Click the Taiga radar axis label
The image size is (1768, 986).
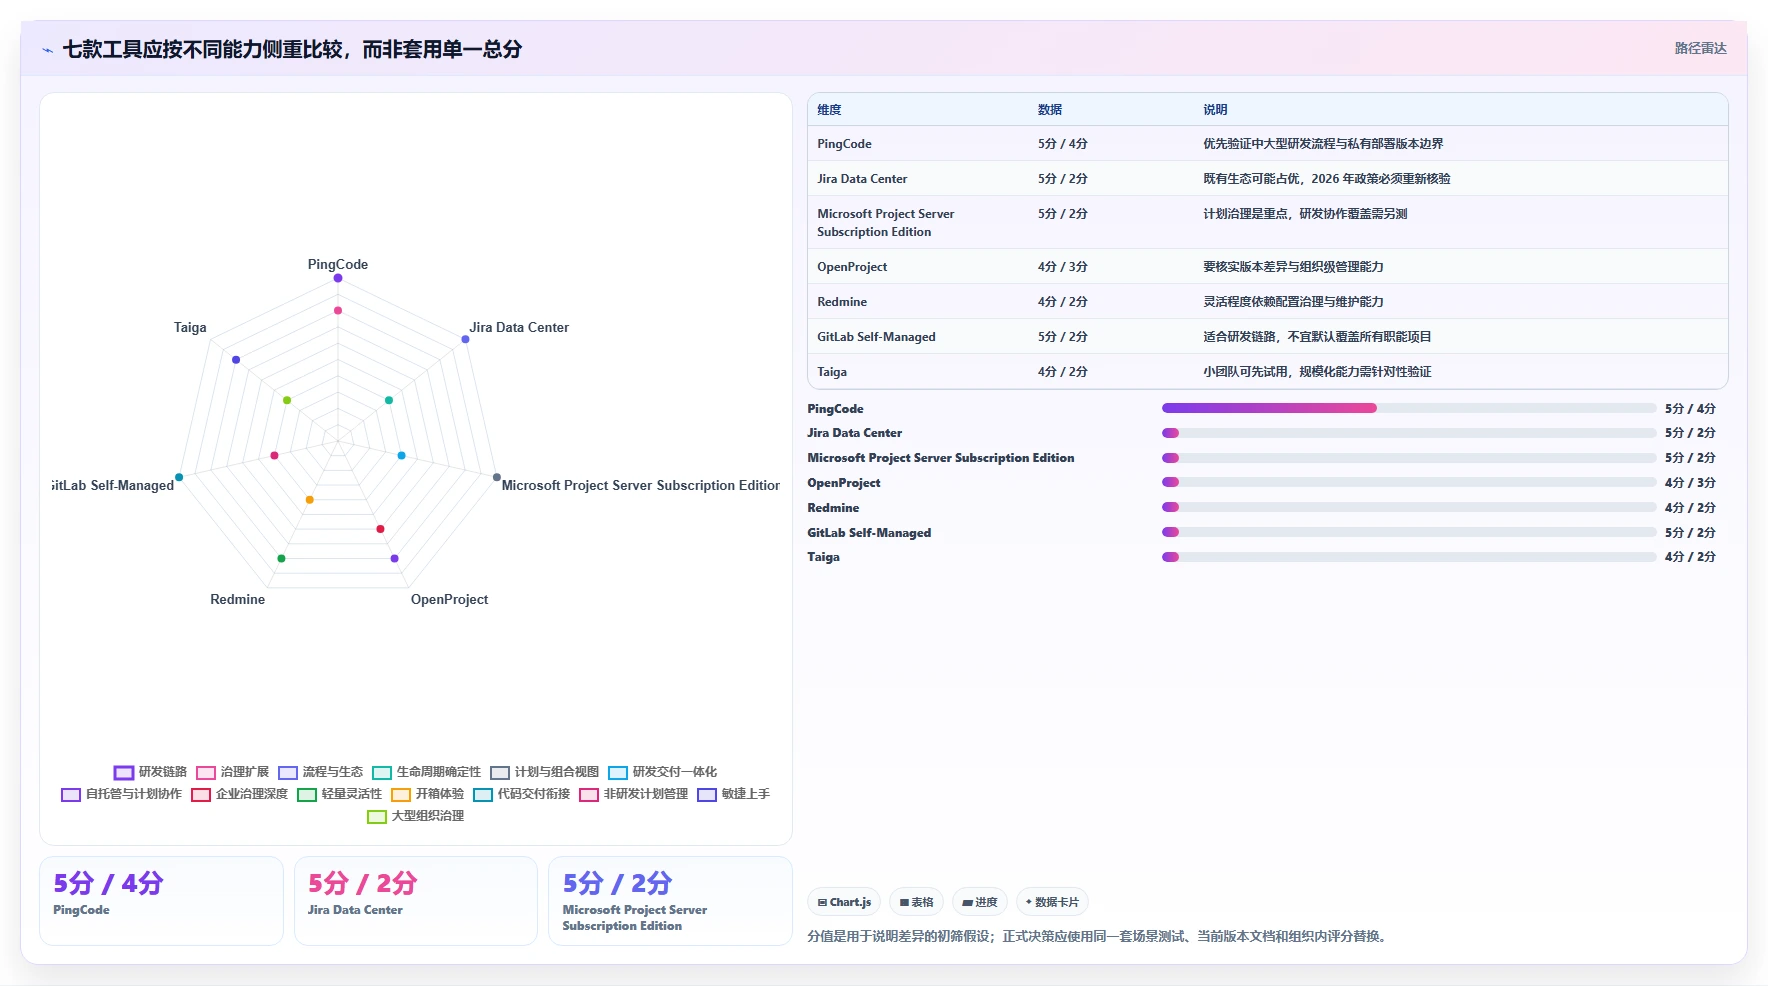[190, 328]
